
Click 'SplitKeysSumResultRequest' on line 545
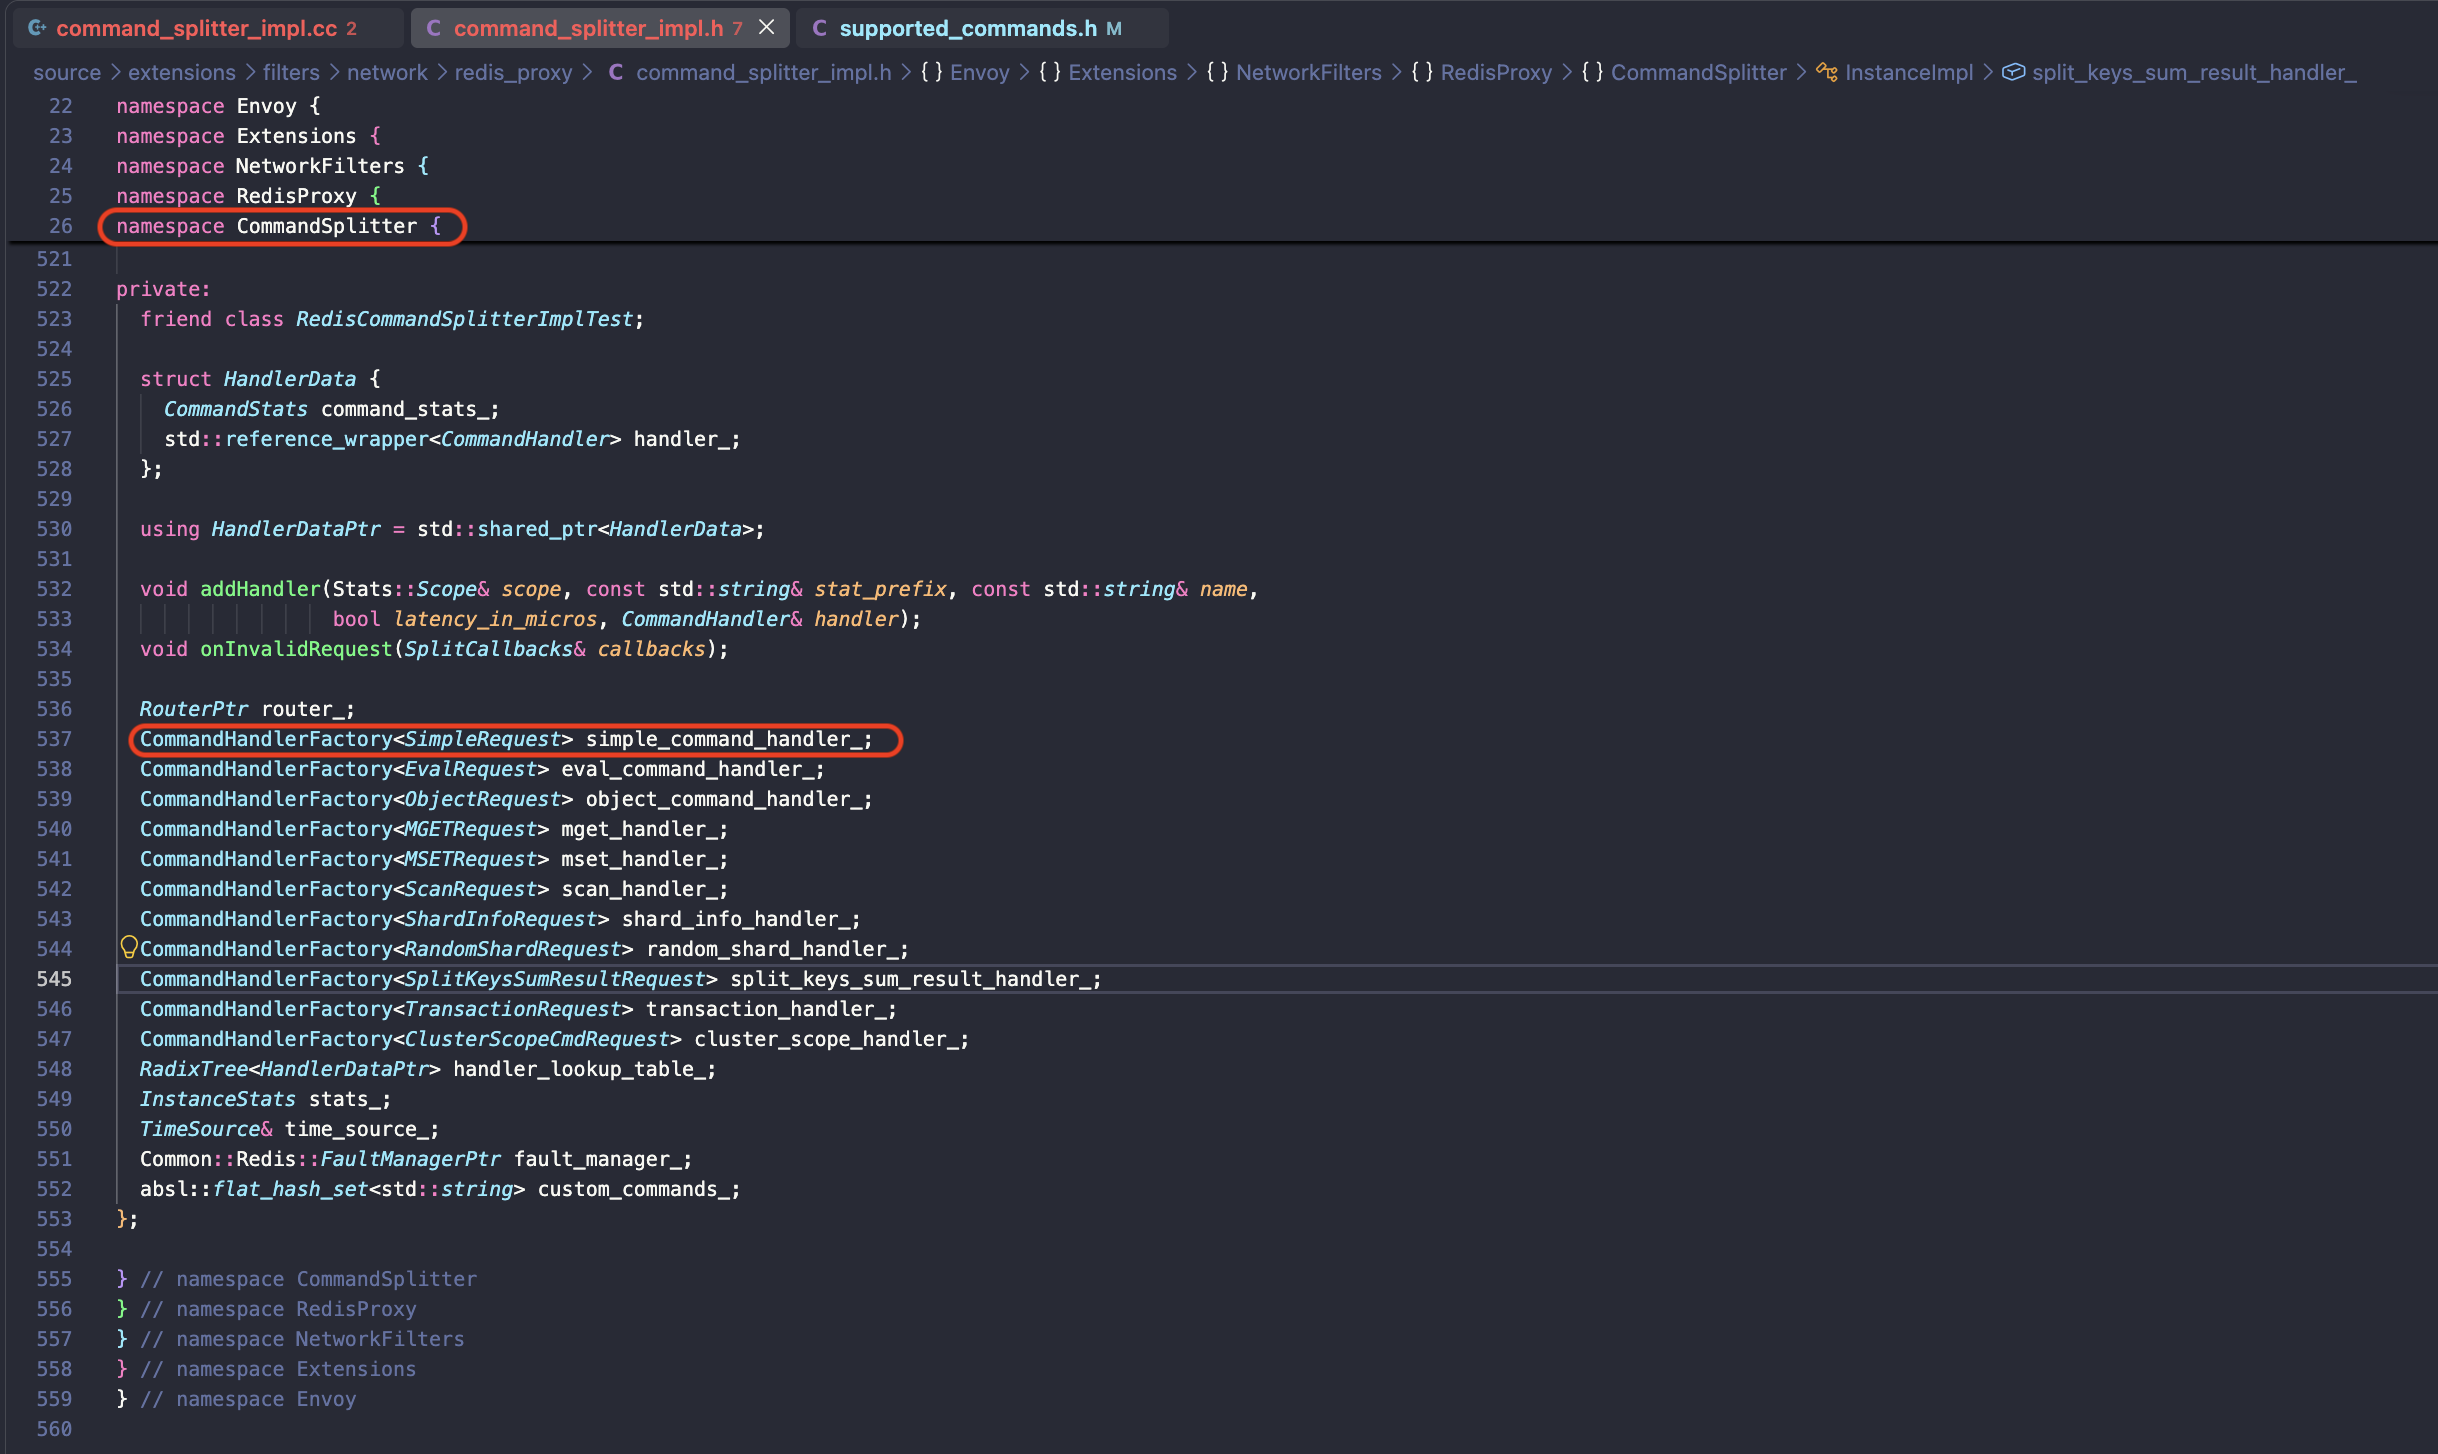555,979
